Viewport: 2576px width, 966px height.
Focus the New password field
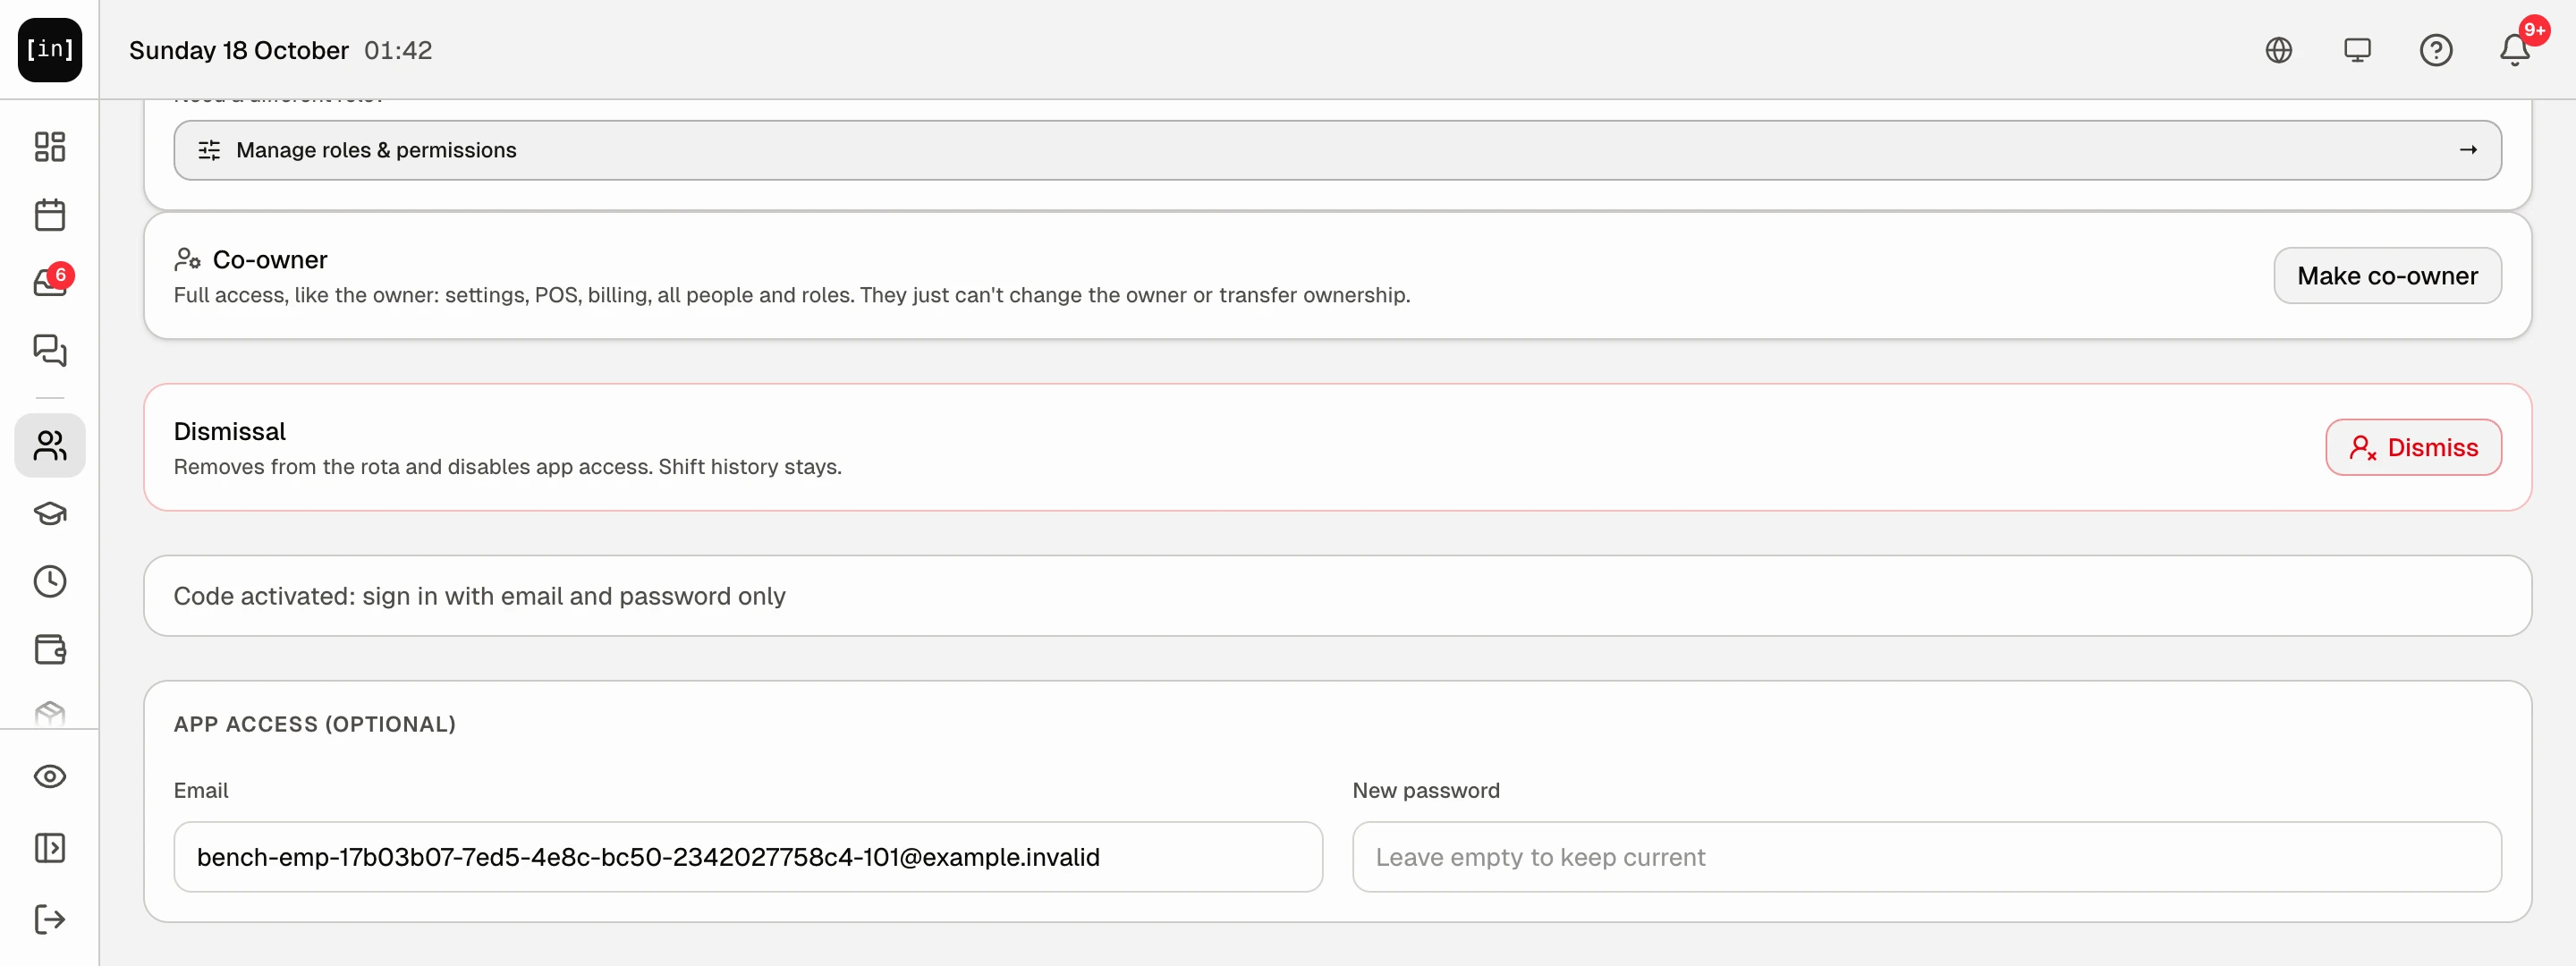pos(1926,857)
